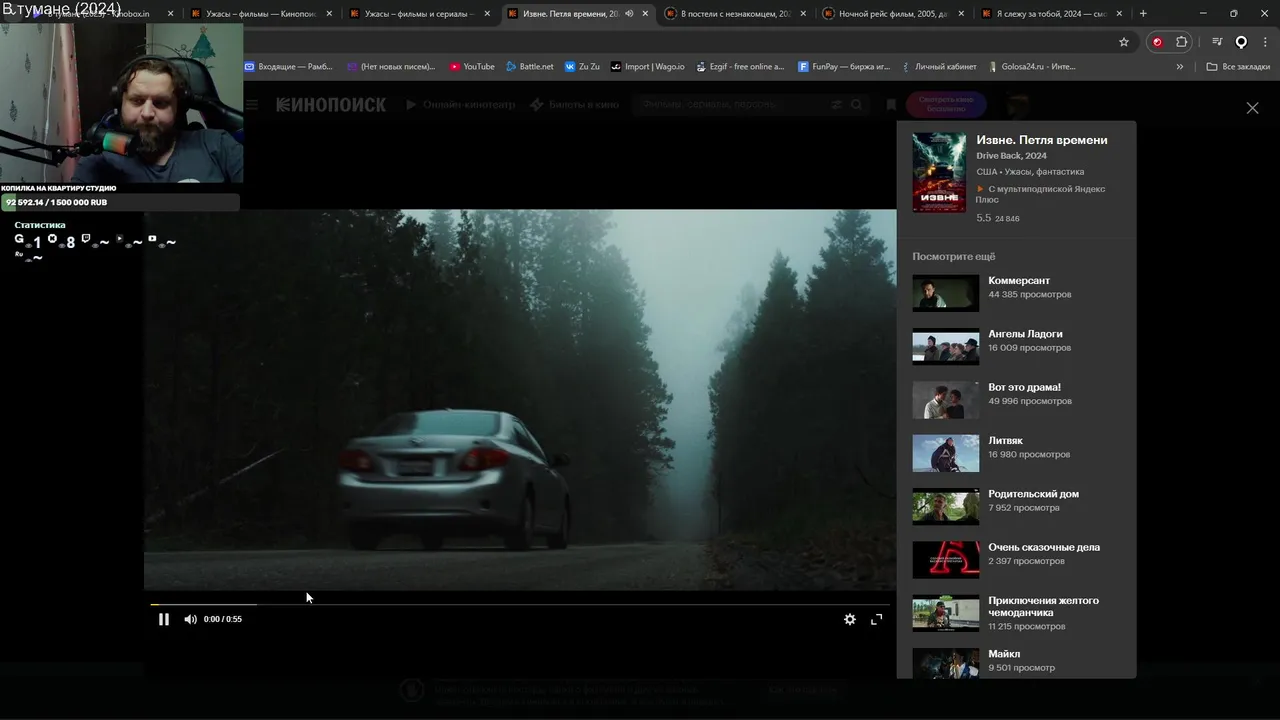
Task: Pause the trailer playback
Action: [164, 619]
